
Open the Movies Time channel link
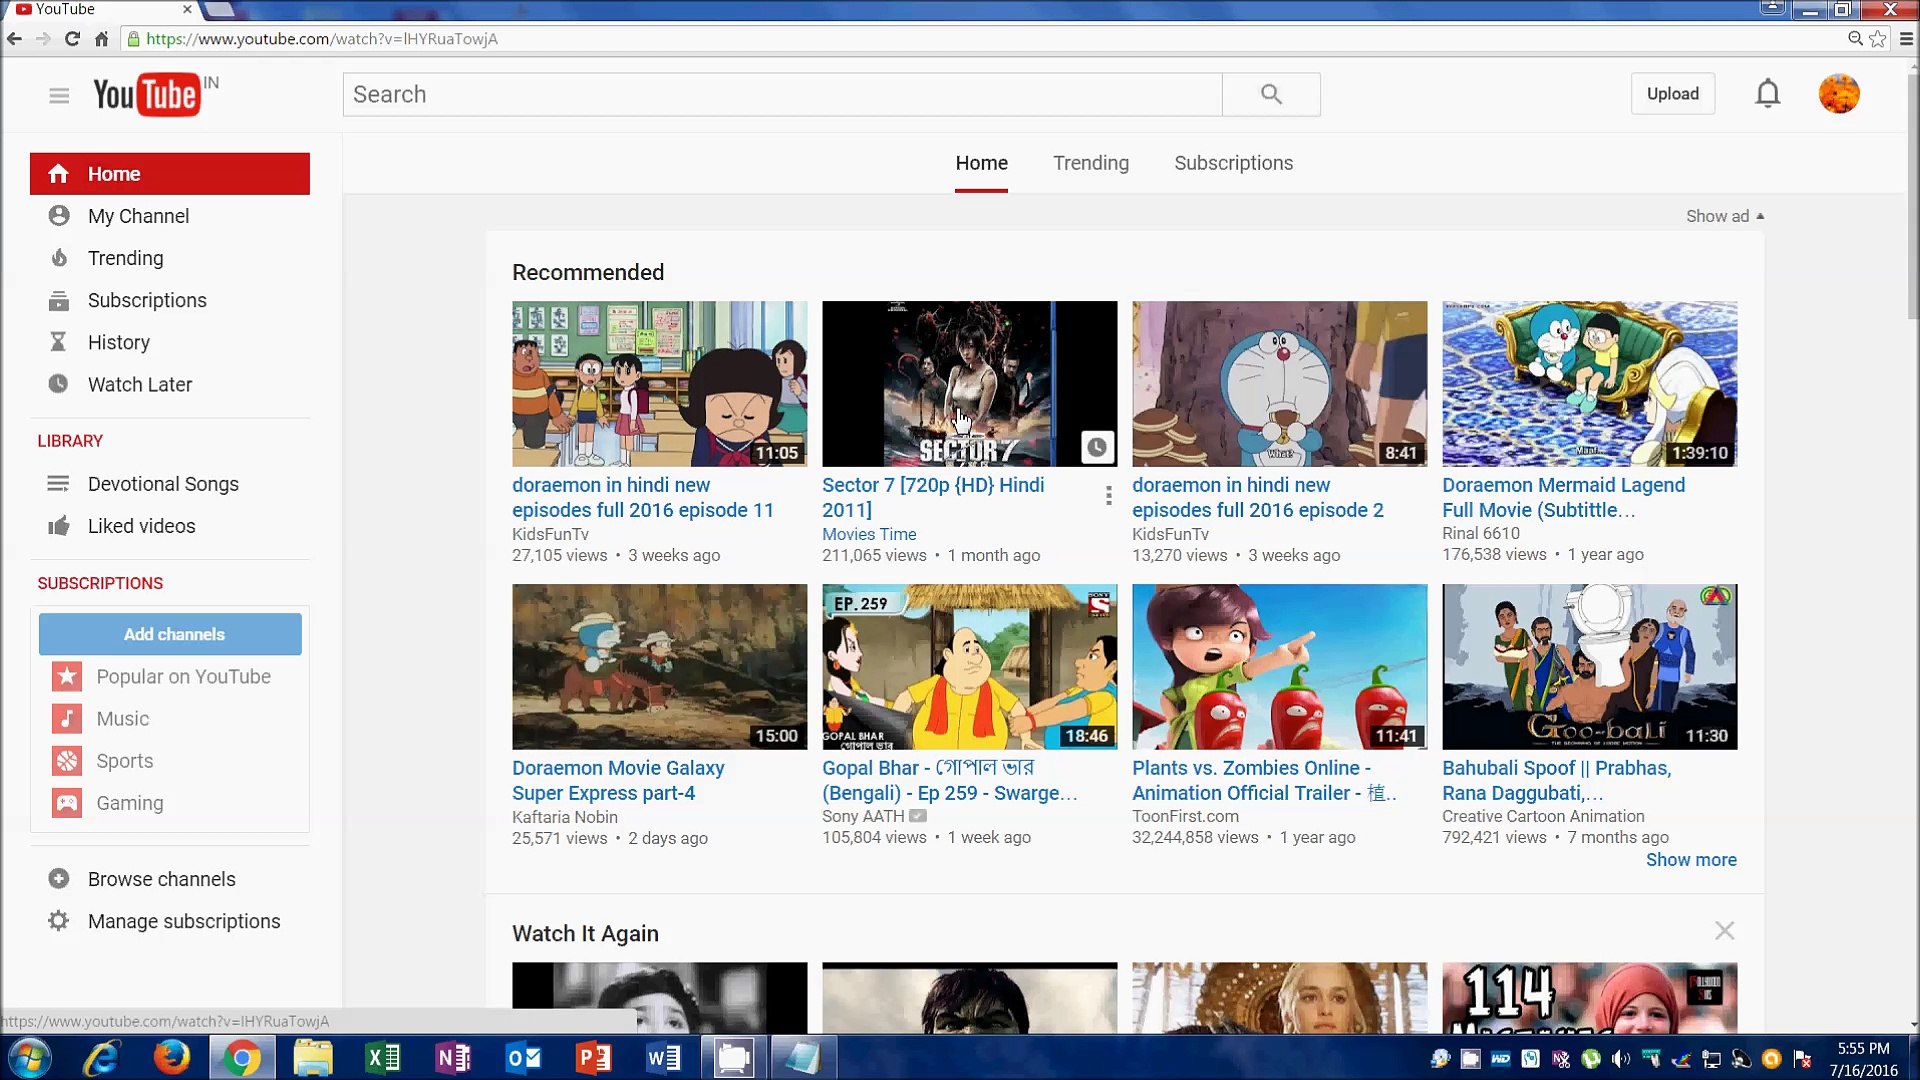click(869, 534)
